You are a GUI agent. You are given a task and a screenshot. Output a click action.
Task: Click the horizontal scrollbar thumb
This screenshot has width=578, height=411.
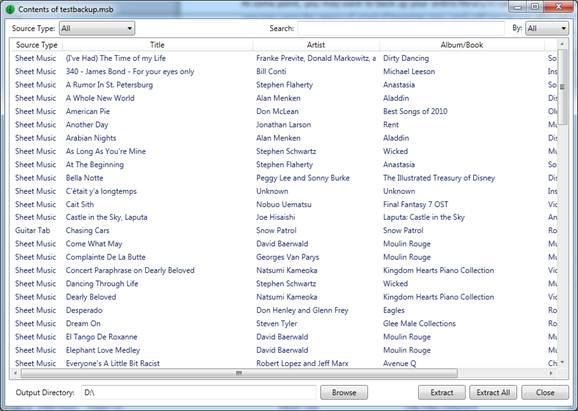(x=239, y=373)
